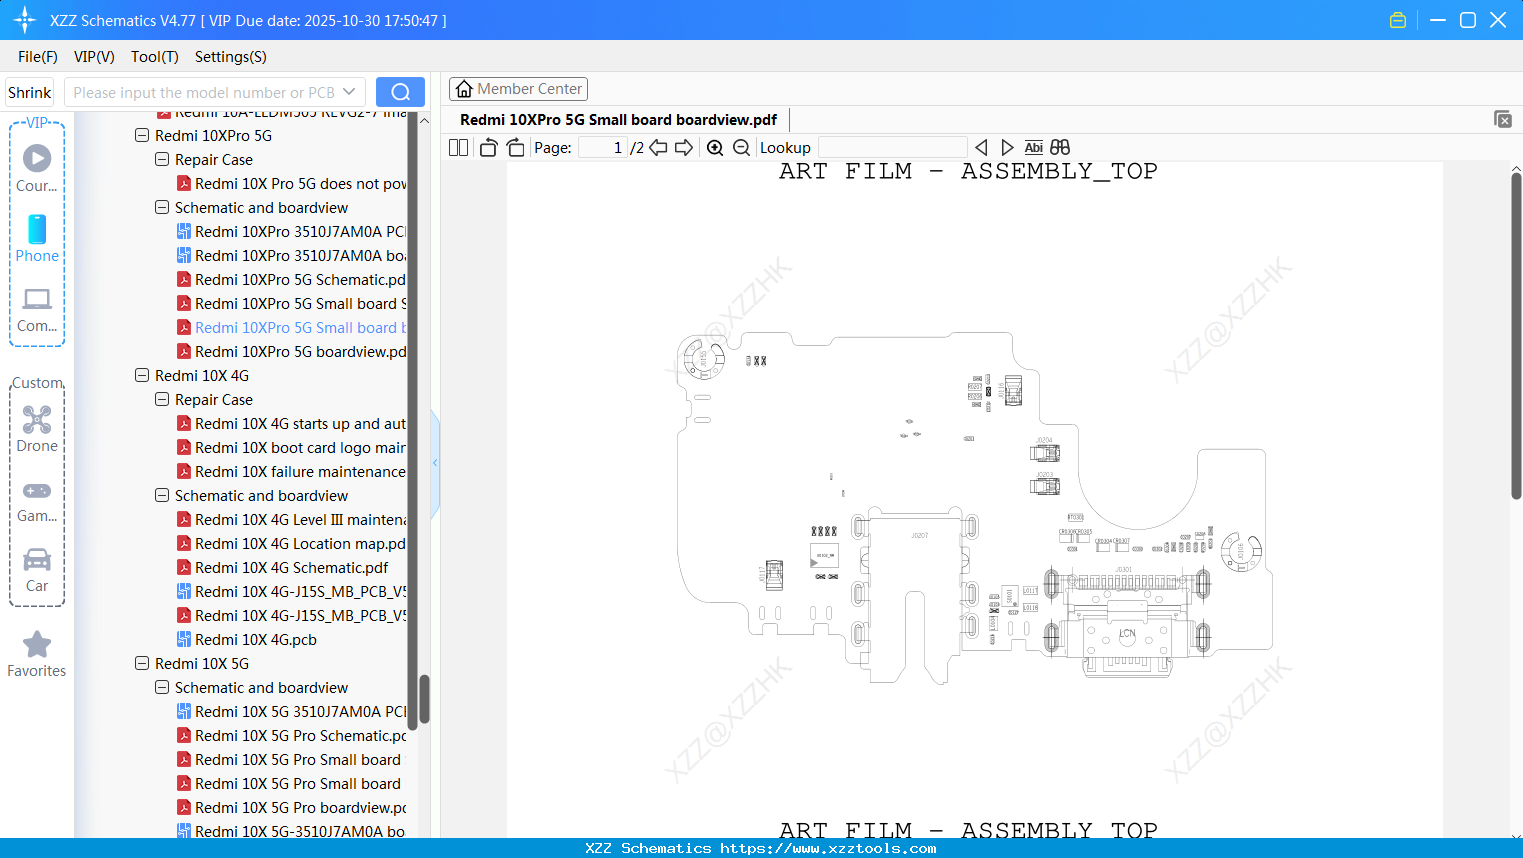Open the Tool menu
Screen dimensions: 1523x858
click(x=153, y=57)
